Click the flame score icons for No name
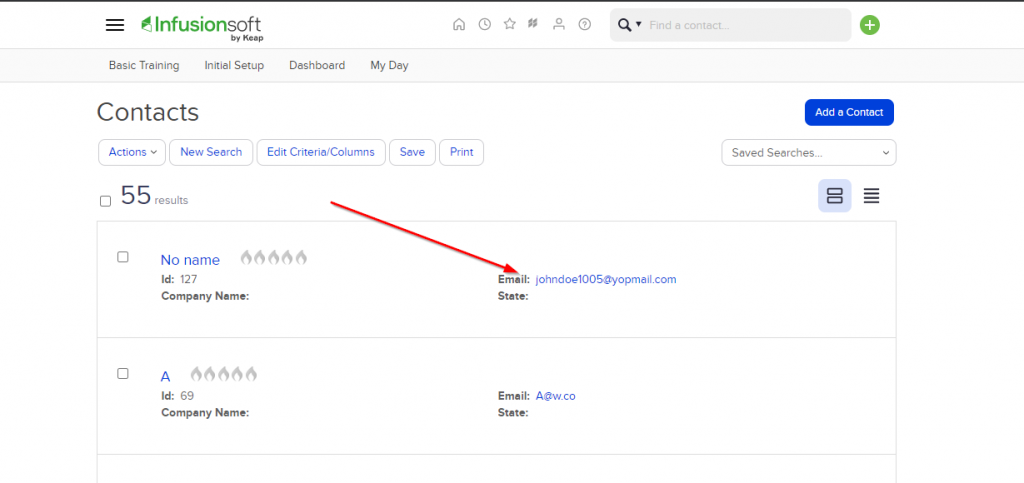Image resolution: width=1024 pixels, height=483 pixels. point(274,257)
